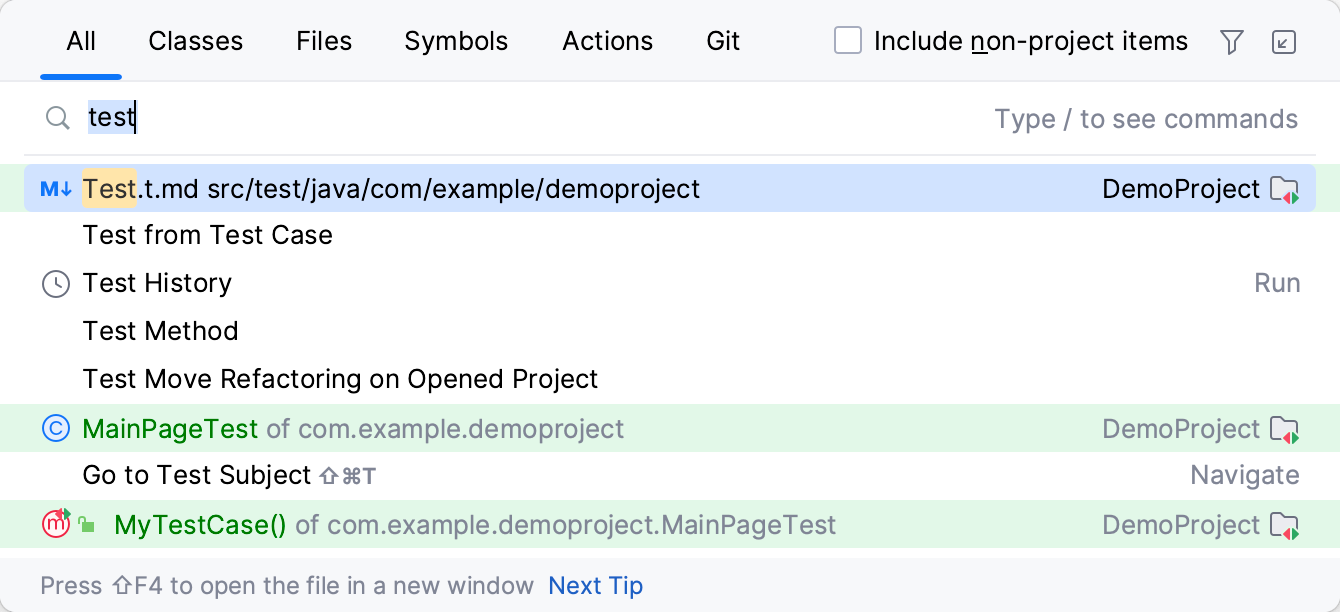Click the method icon beside MyTestCase()

(x=56, y=524)
